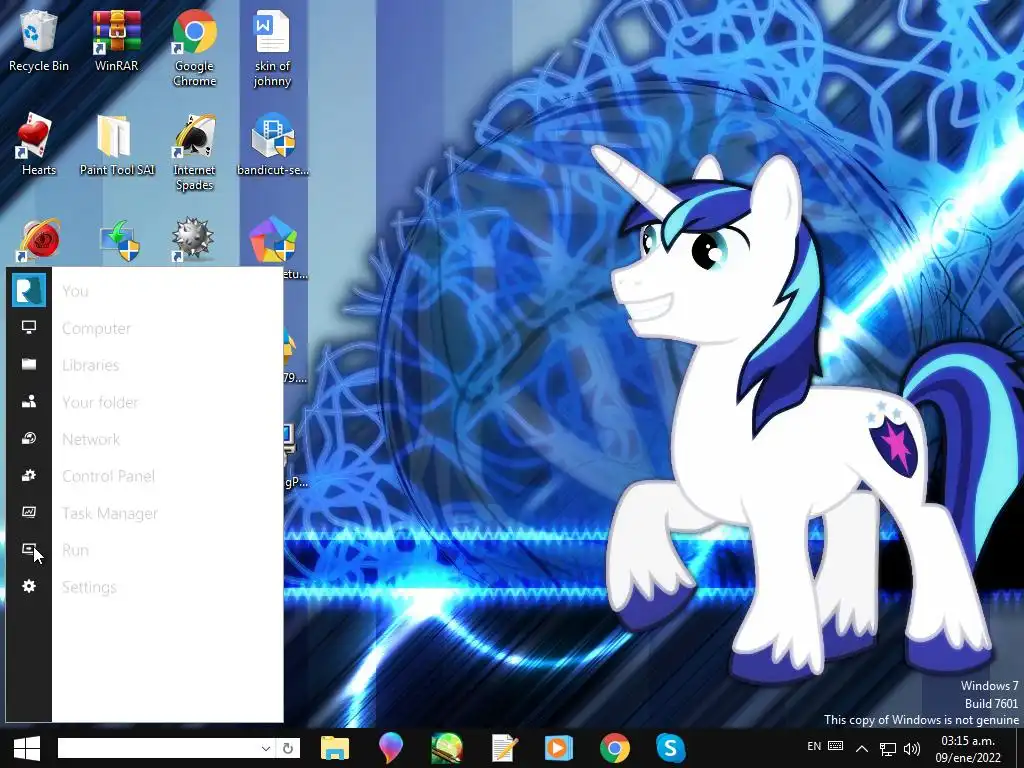Click the volume speaker tray icon
The width and height of the screenshot is (1024, 768).
[912, 749]
